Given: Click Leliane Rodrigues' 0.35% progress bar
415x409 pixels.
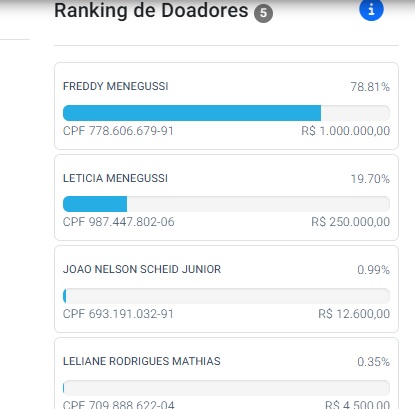Looking at the screenshot, I should (x=226, y=388).
